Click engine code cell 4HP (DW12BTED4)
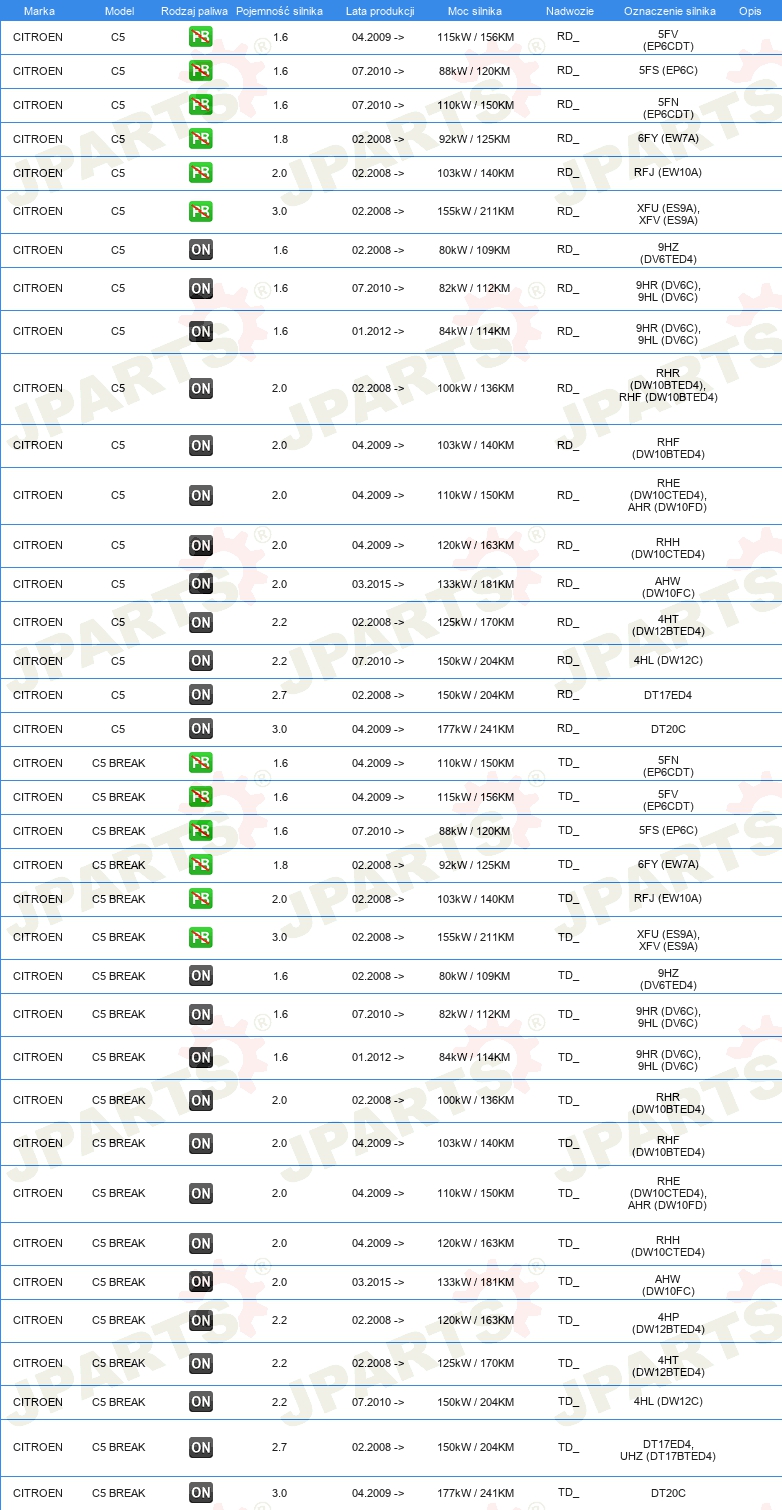782x1510 pixels. click(x=668, y=1323)
